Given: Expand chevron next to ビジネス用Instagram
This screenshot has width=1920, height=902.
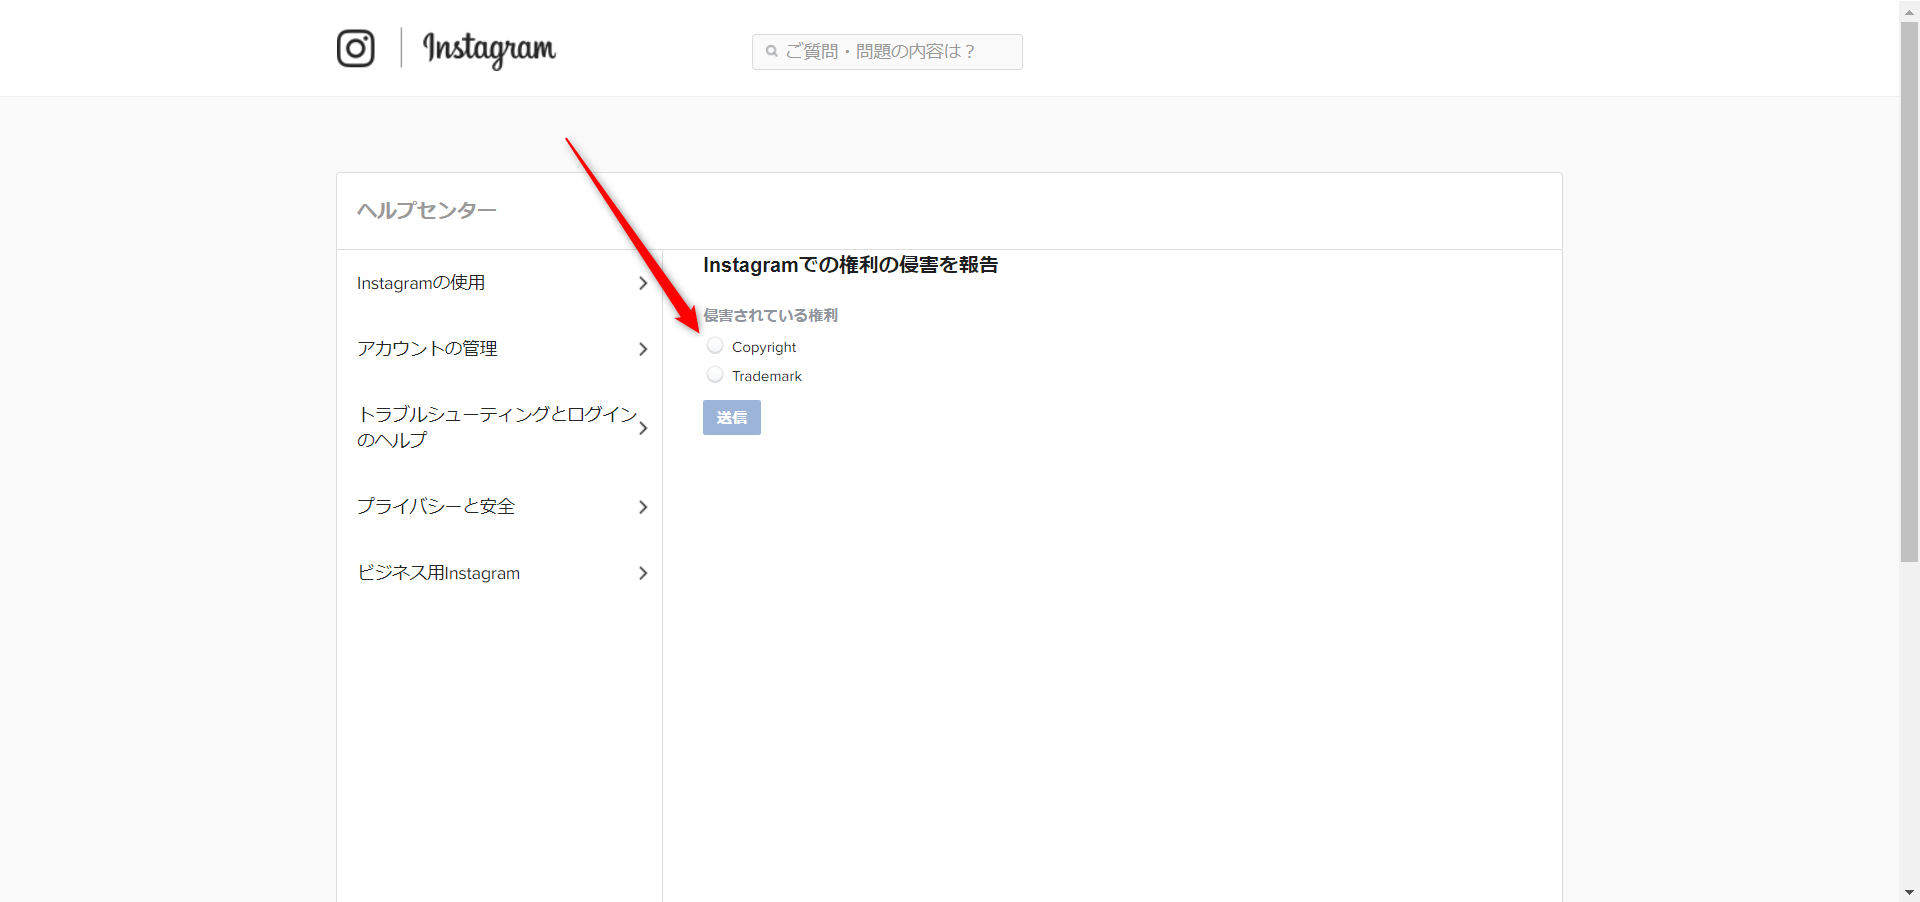Looking at the screenshot, I should click(x=643, y=573).
